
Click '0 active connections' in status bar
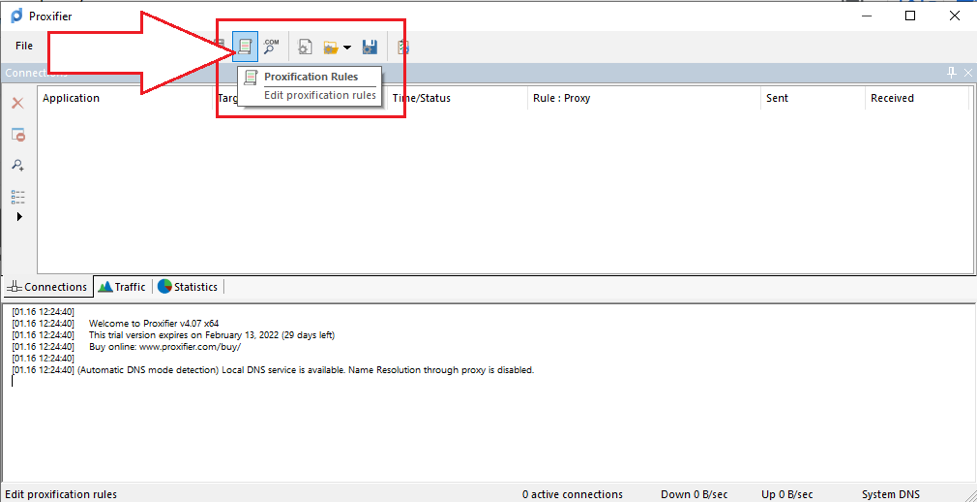pos(572,495)
